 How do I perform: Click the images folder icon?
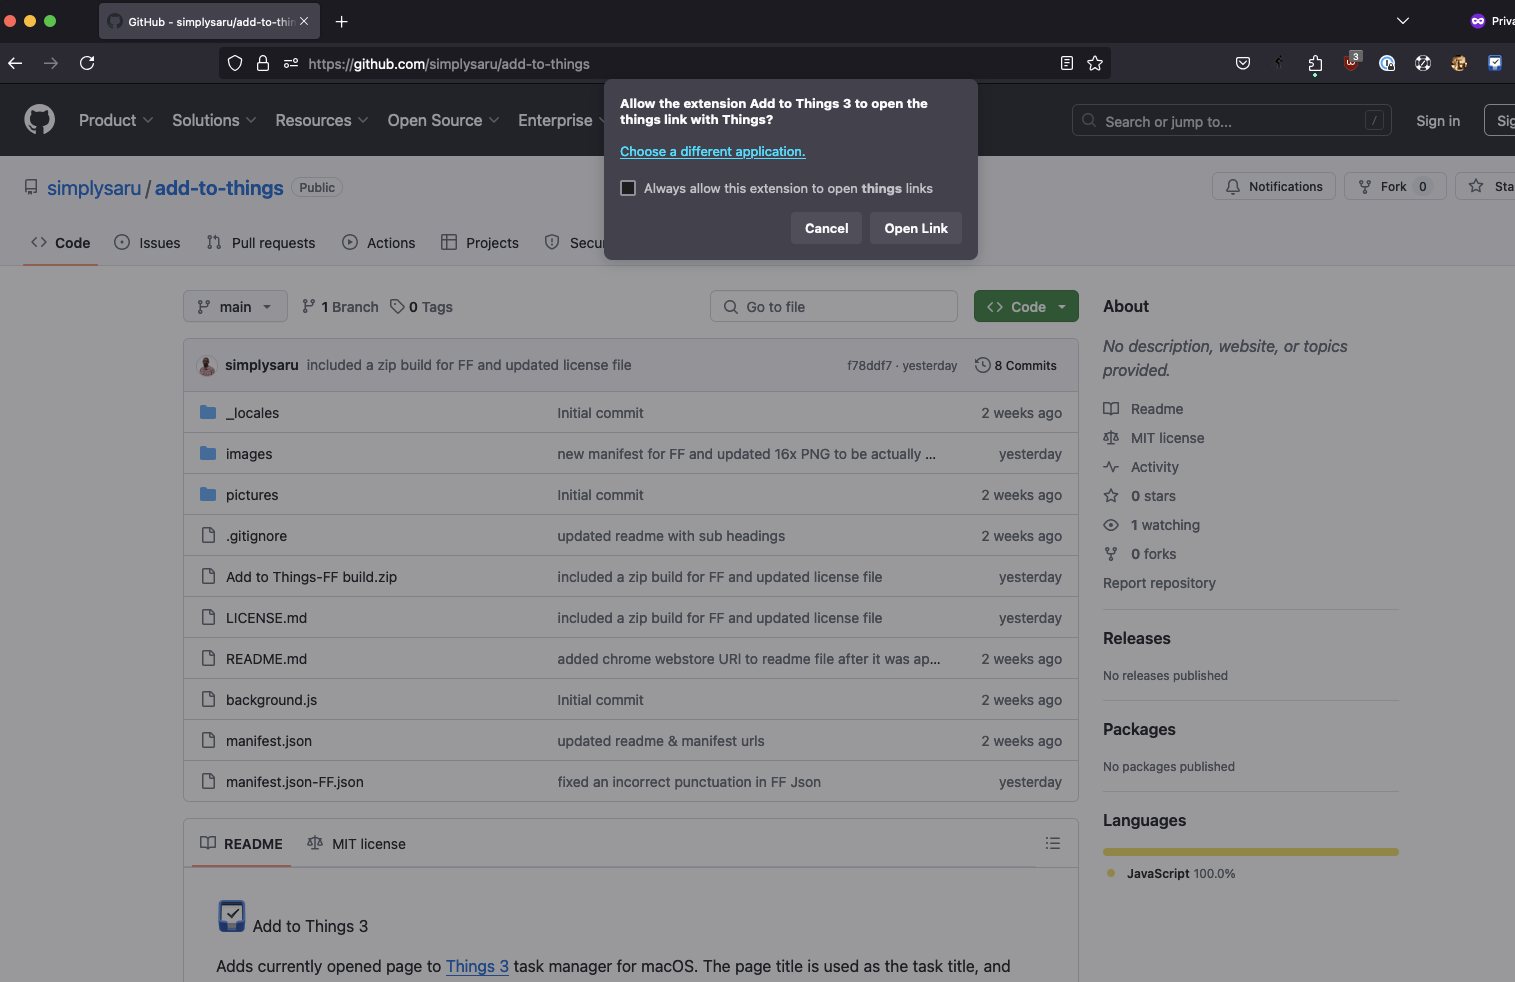(x=208, y=453)
